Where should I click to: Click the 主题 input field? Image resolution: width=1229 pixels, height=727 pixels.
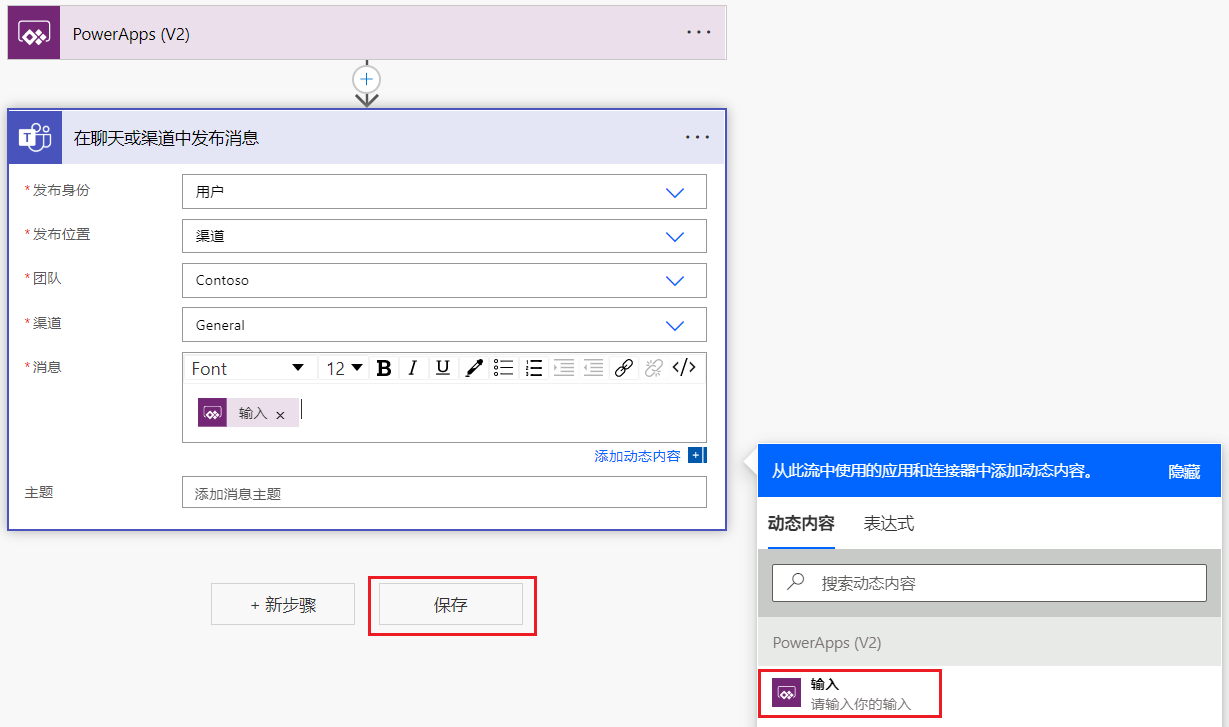pyautogui.click(x=444, y=493)
